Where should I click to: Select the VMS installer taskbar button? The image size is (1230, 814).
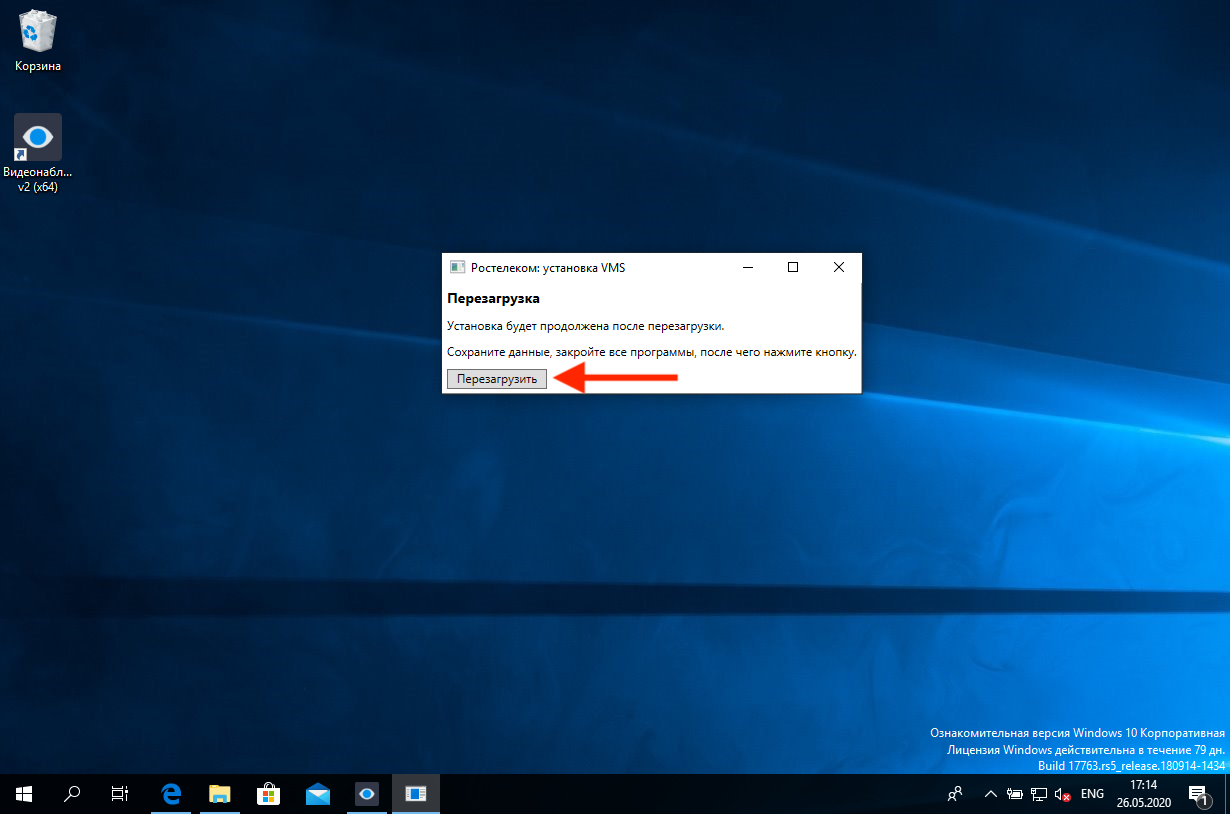[x=416, y=794]
